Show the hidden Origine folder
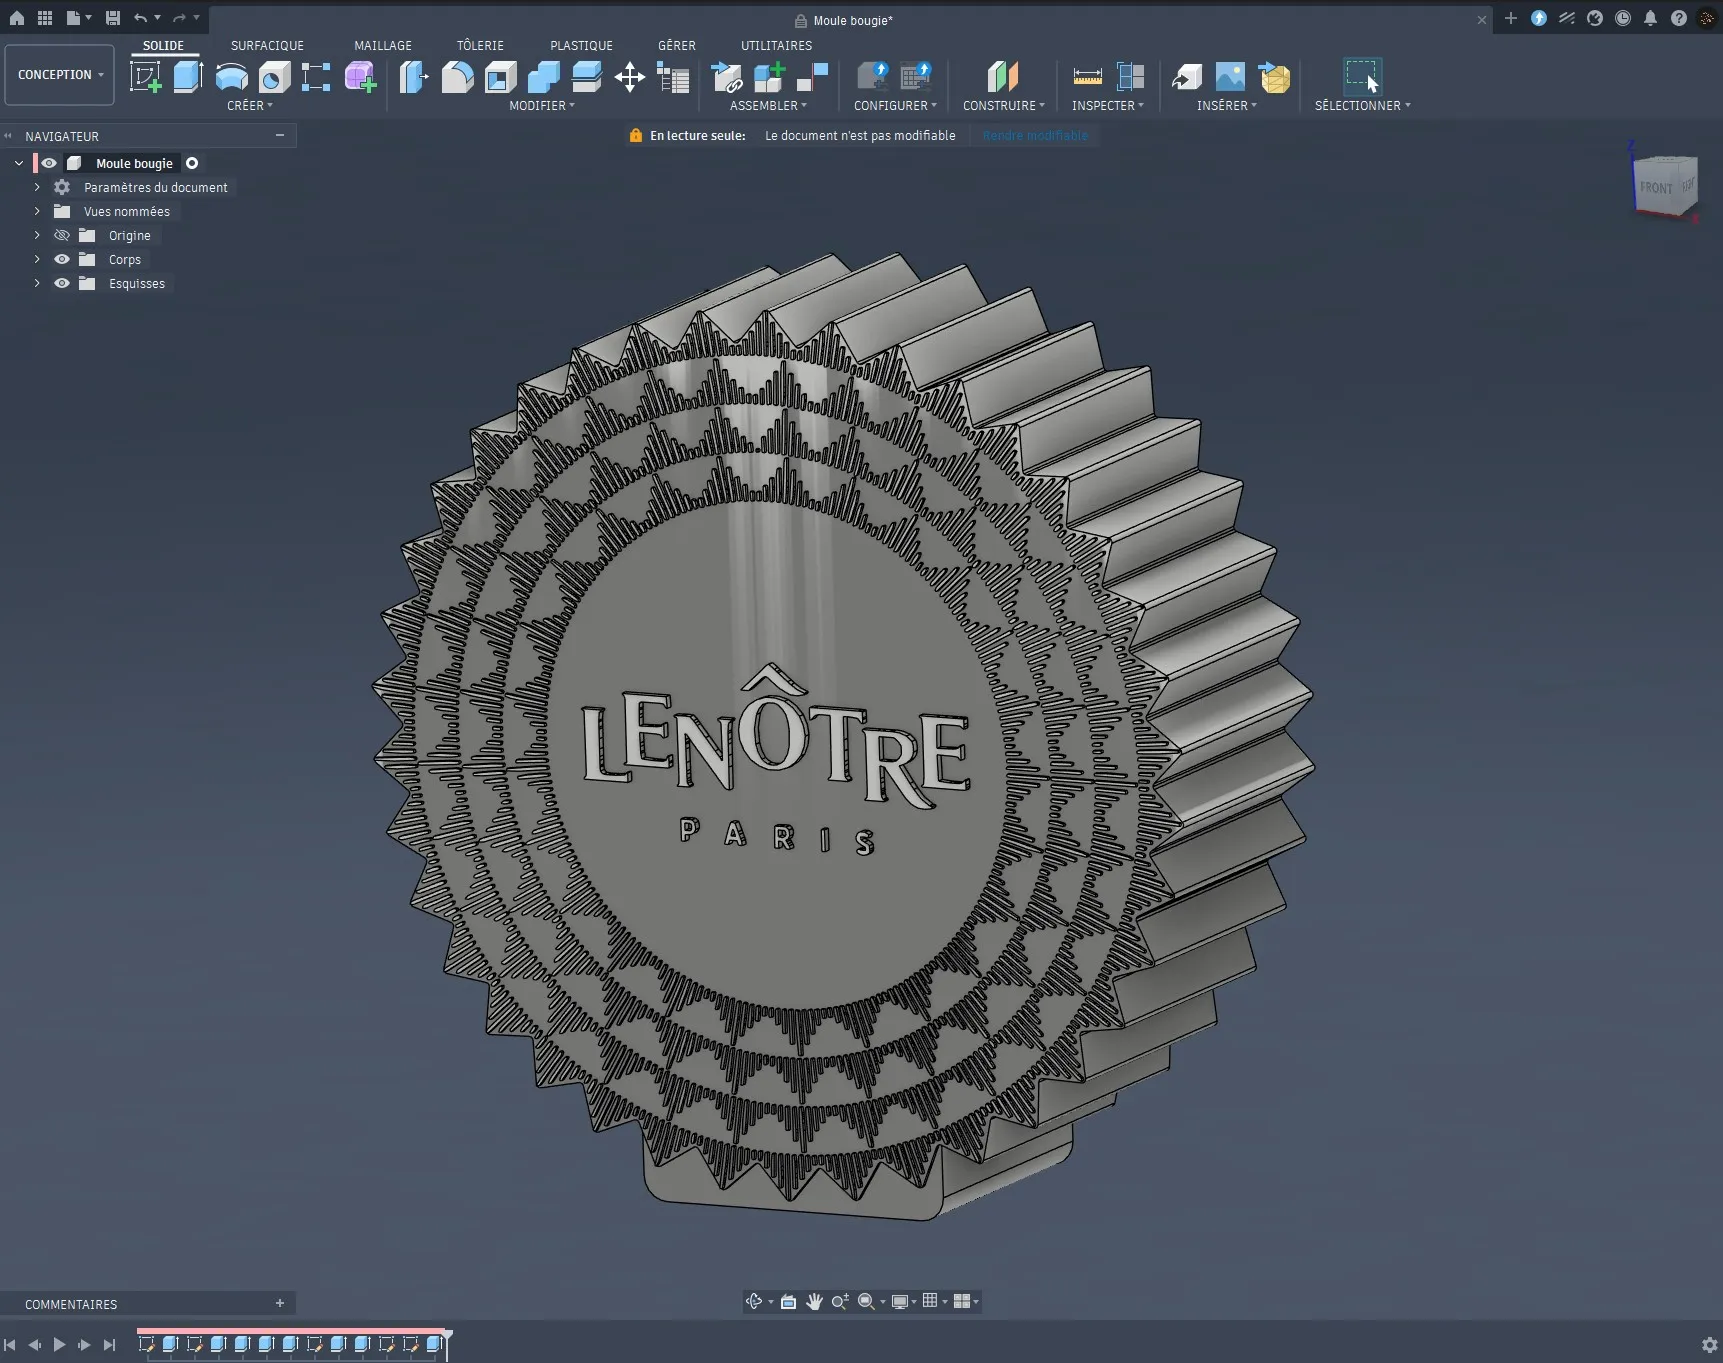1723x1363 pixels. [x=62, y=235]
